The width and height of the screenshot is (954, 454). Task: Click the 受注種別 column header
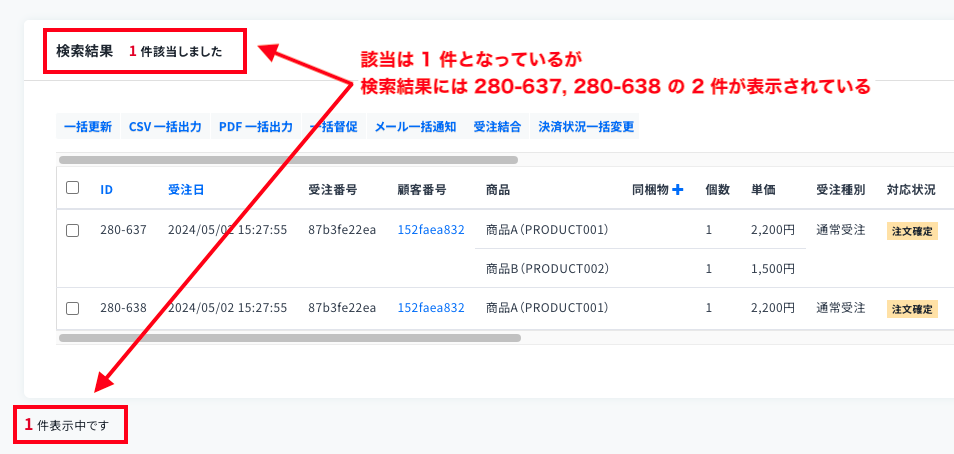pyautogui.click(x=840, y=190)
